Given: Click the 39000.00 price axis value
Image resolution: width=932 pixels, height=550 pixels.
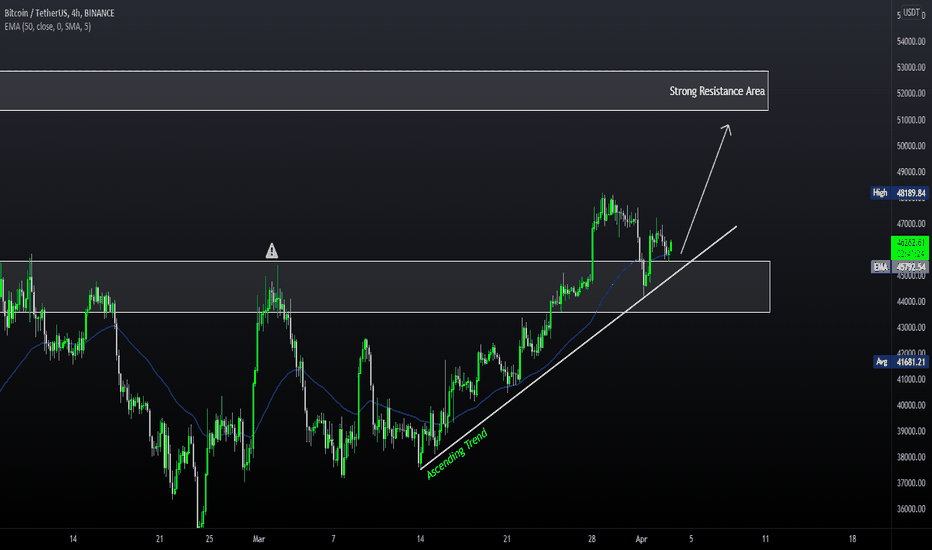Looking at the screenshot, I should point(911,431).
